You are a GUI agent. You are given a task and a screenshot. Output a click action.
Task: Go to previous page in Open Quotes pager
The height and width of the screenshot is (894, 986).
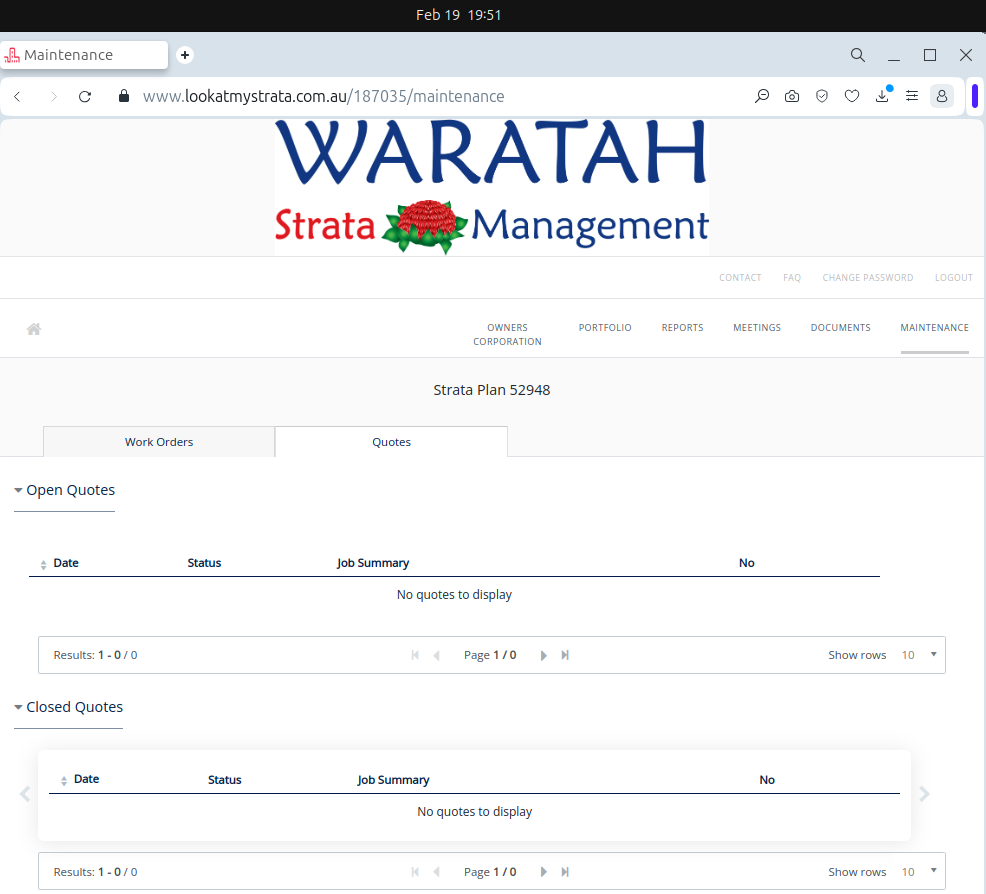click(436, 655)
